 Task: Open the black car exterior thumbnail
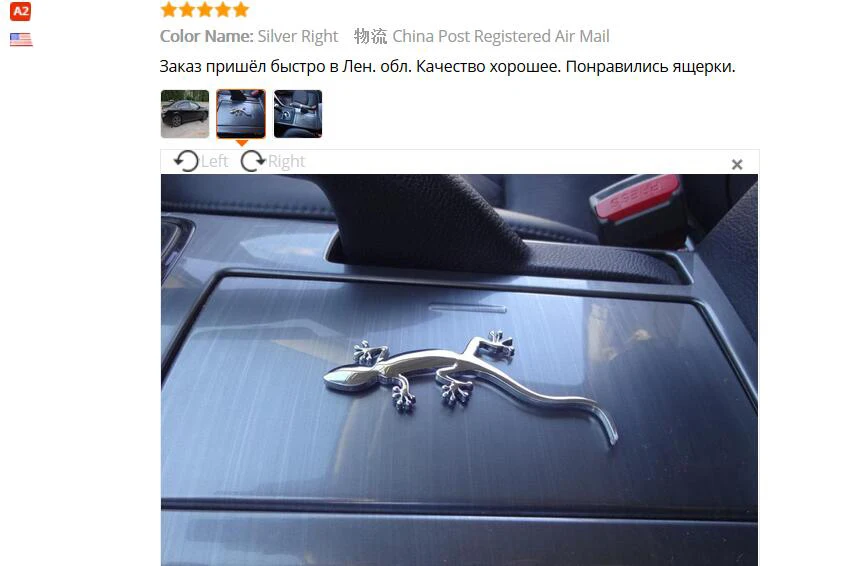coord(185,114)
